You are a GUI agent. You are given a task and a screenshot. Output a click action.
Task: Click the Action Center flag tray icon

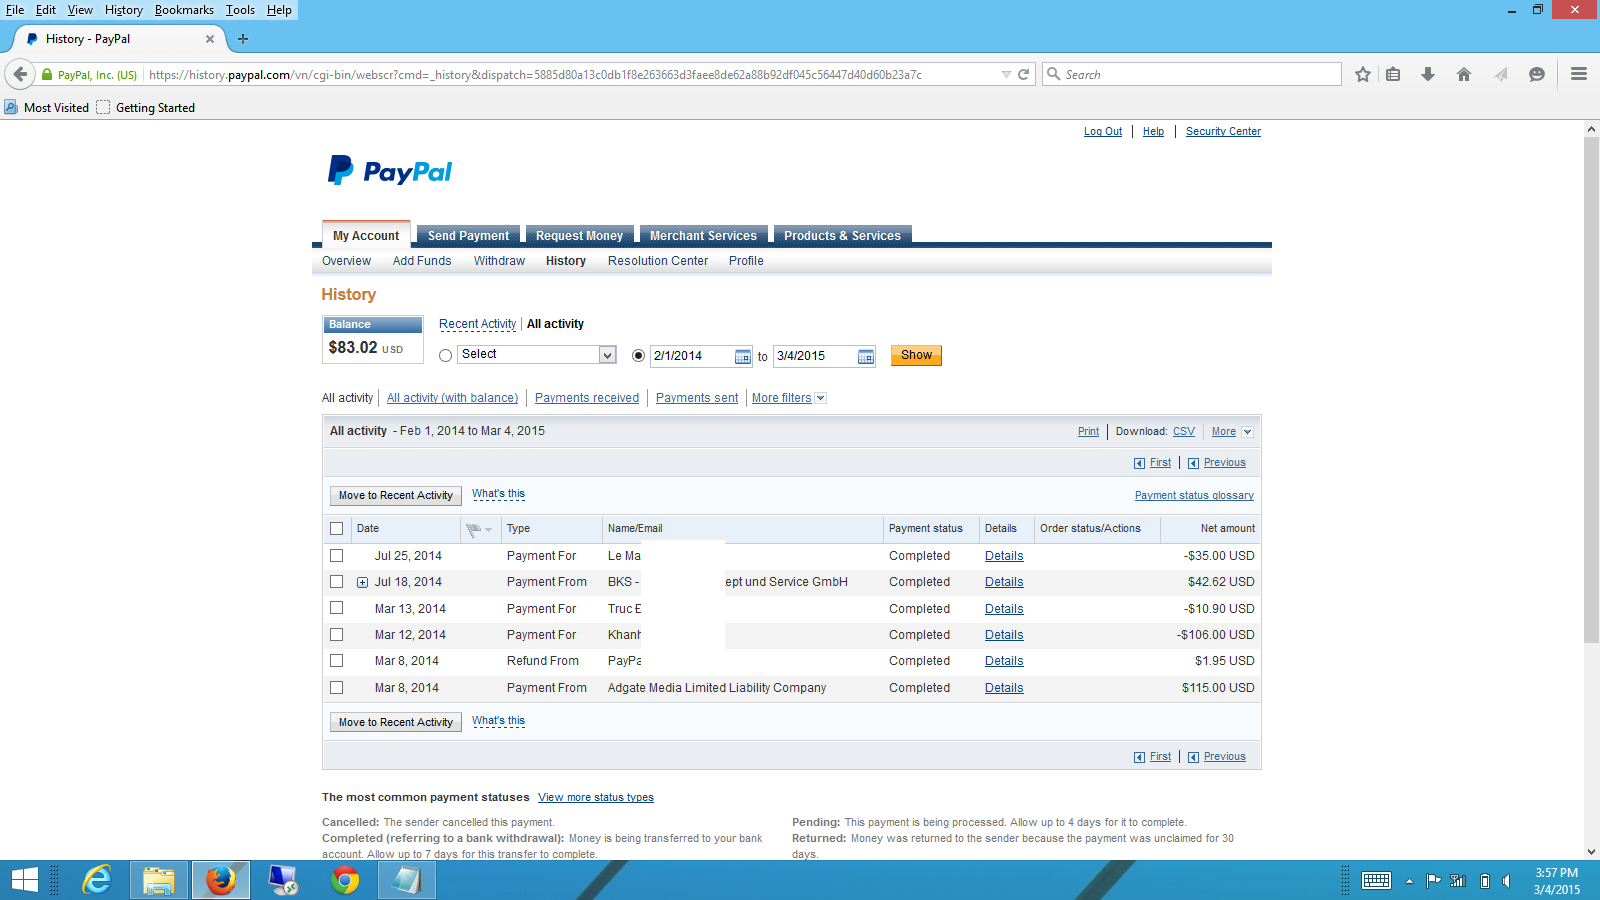coord(1433,881)
